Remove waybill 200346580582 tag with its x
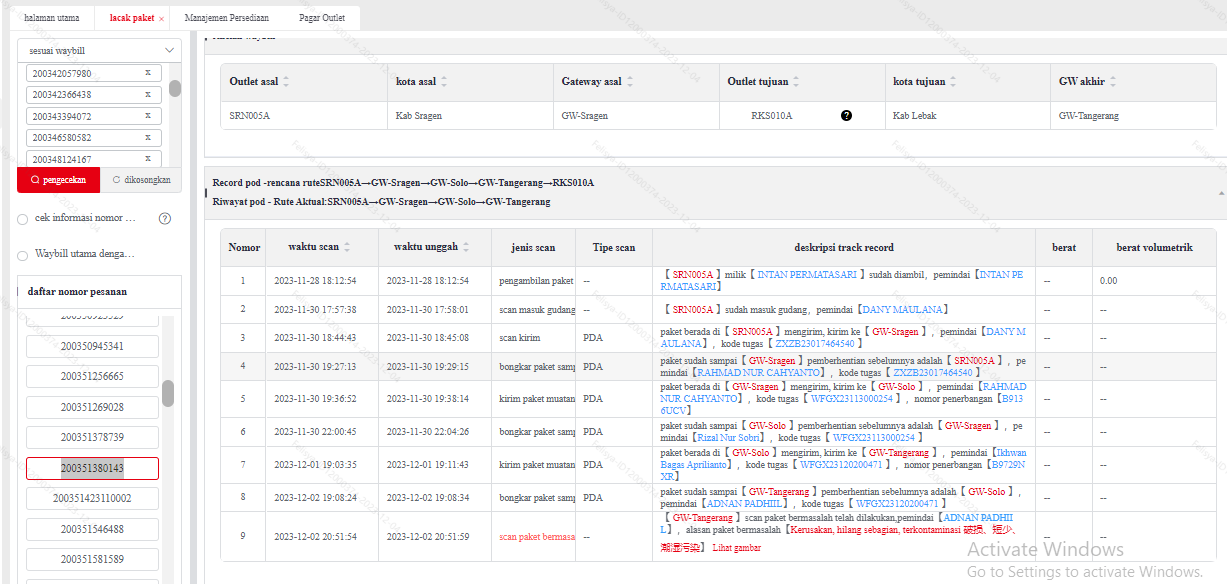The height and width of the screenshot is (584, 1227). 147,137
